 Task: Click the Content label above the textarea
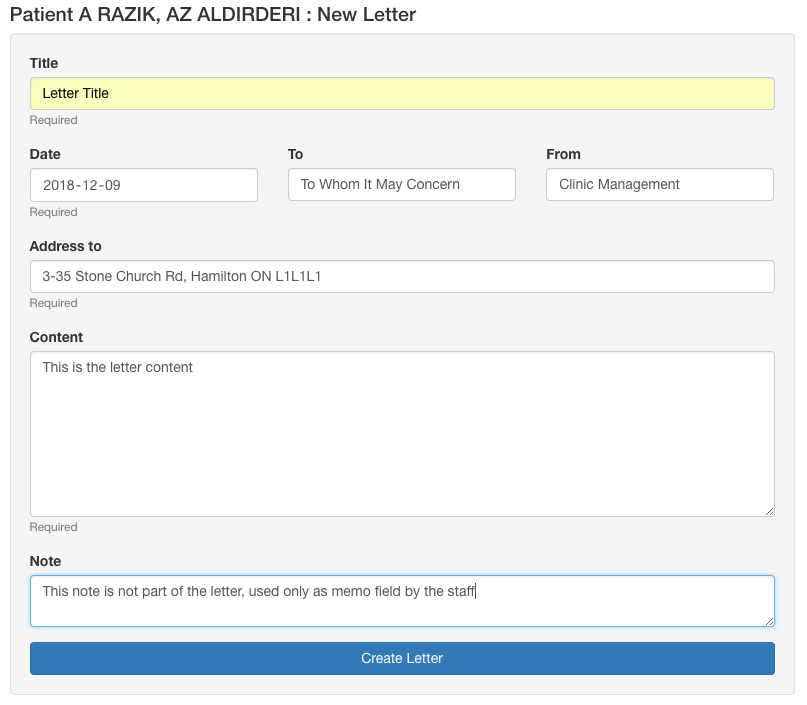pyautogui.click(x=56, y=337)
